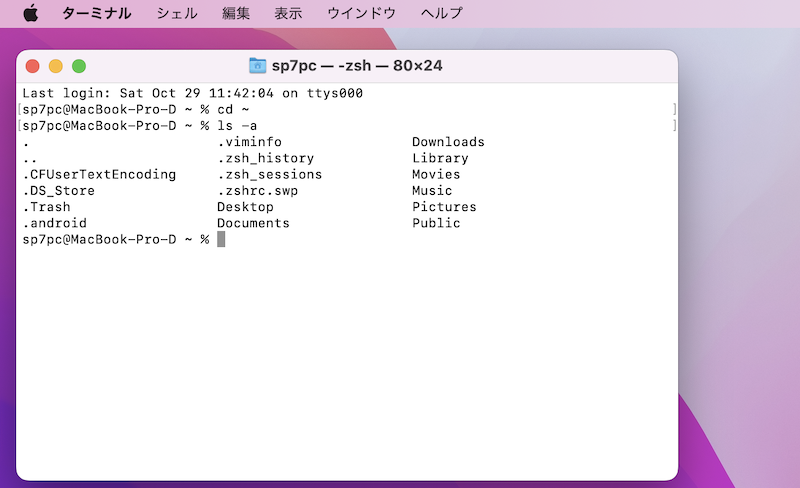Click the .zsh_history entry in the output
Screen dimensions: 800x488
[x=265, y=158]
